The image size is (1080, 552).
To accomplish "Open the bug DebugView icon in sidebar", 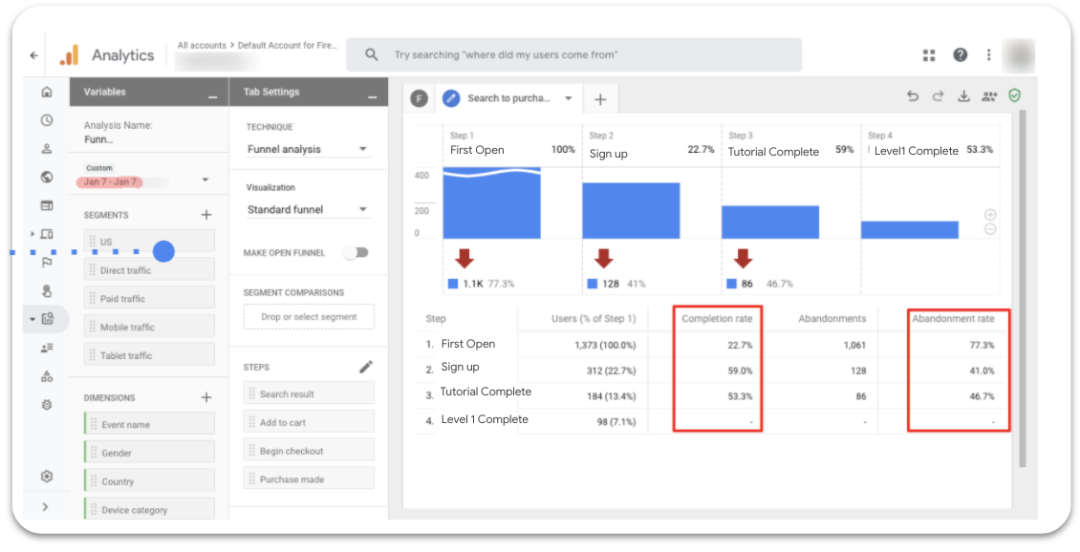I will [x=47, y=405].
